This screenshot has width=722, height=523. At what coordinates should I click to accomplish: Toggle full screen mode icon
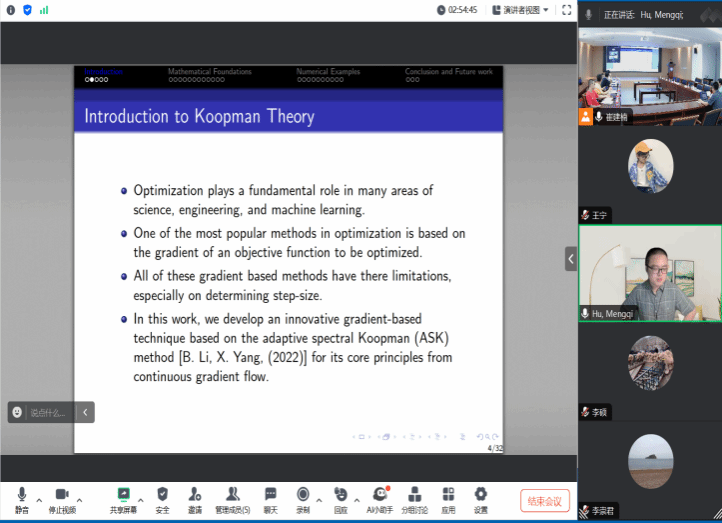pyautogui.click(x=566, y=10)
